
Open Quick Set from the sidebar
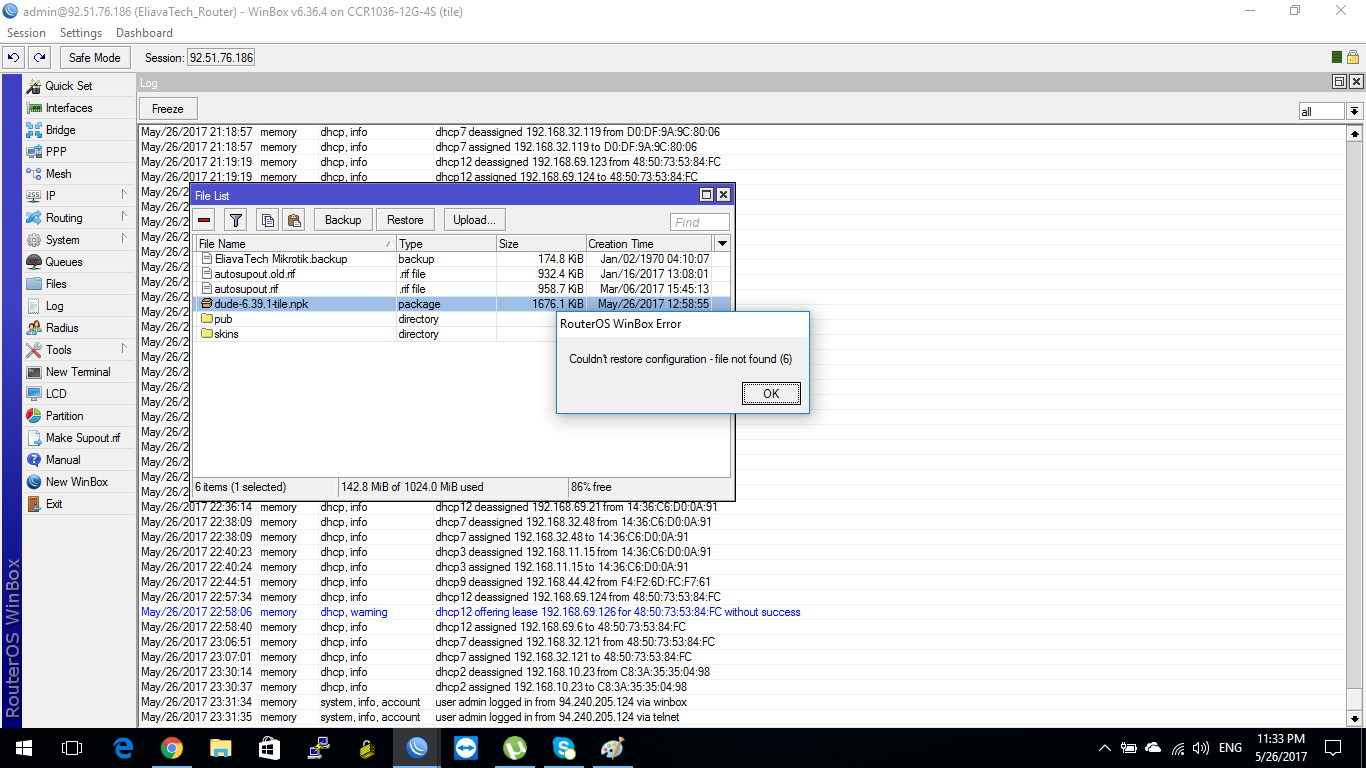point(68,86)
